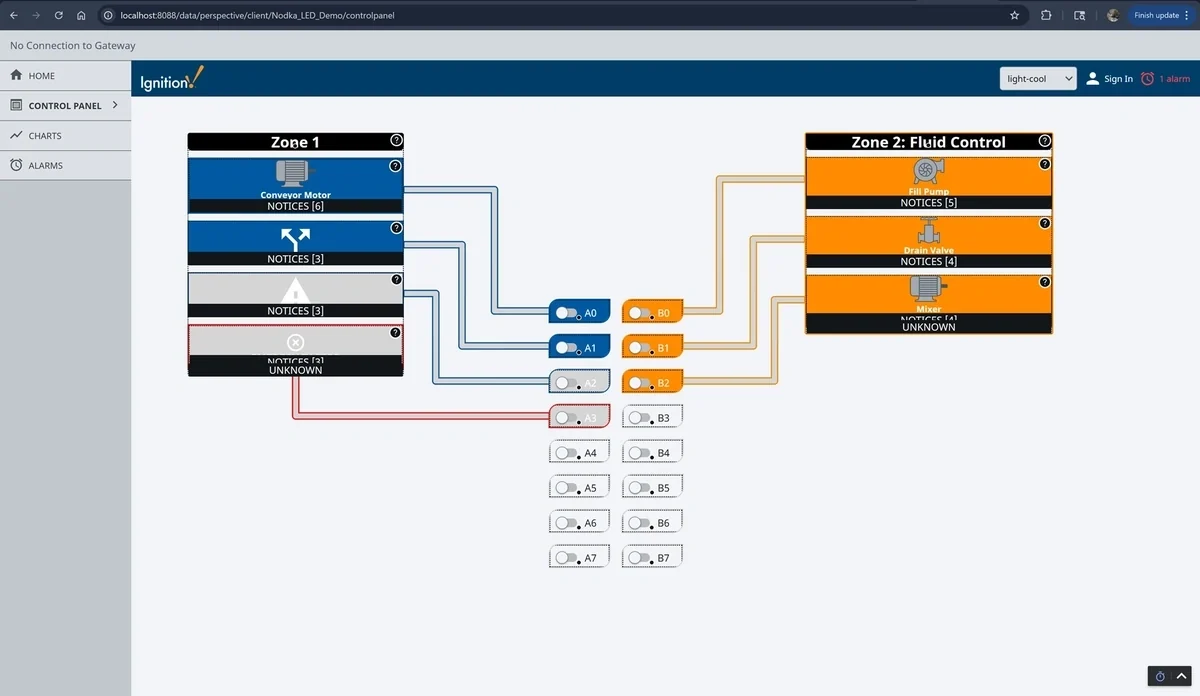Click the Ignition logo in header
The height and width of the screenshot is (696, 1200).
(172, 78)
